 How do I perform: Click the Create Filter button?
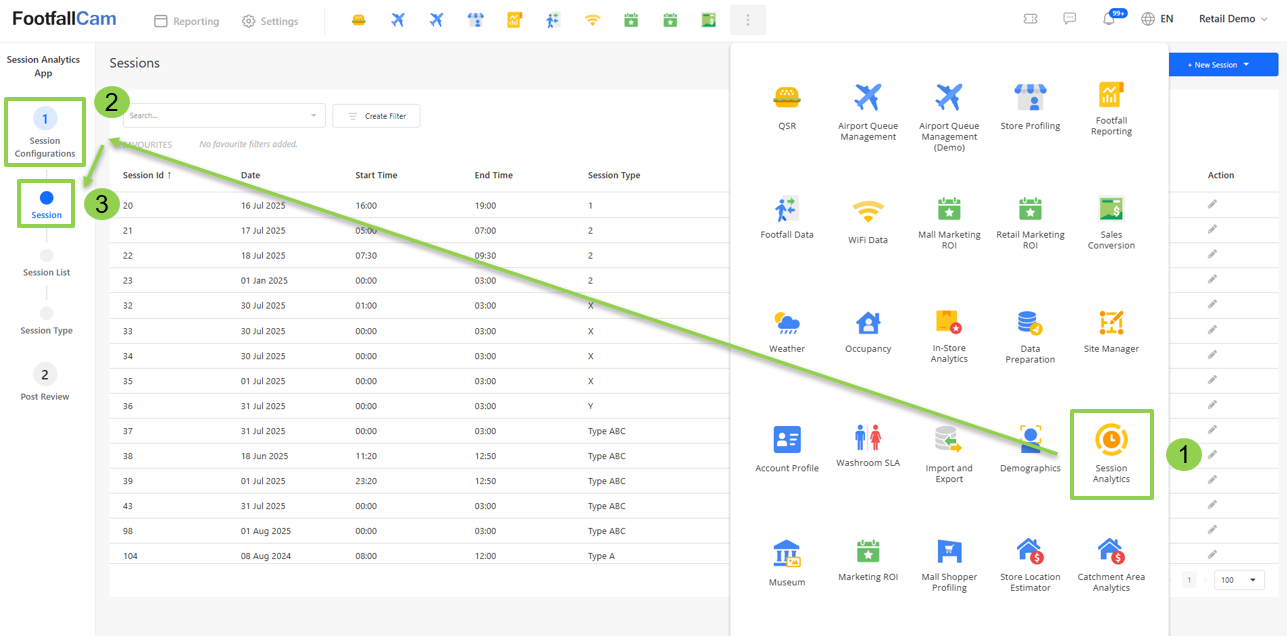pos(376,116)
